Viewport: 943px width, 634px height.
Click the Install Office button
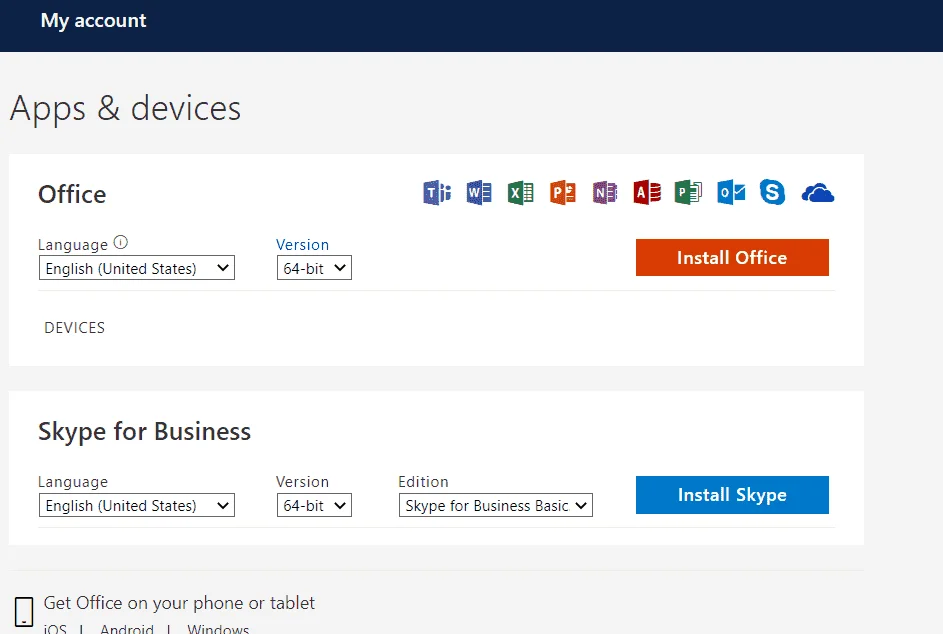(x=732, y=257)
